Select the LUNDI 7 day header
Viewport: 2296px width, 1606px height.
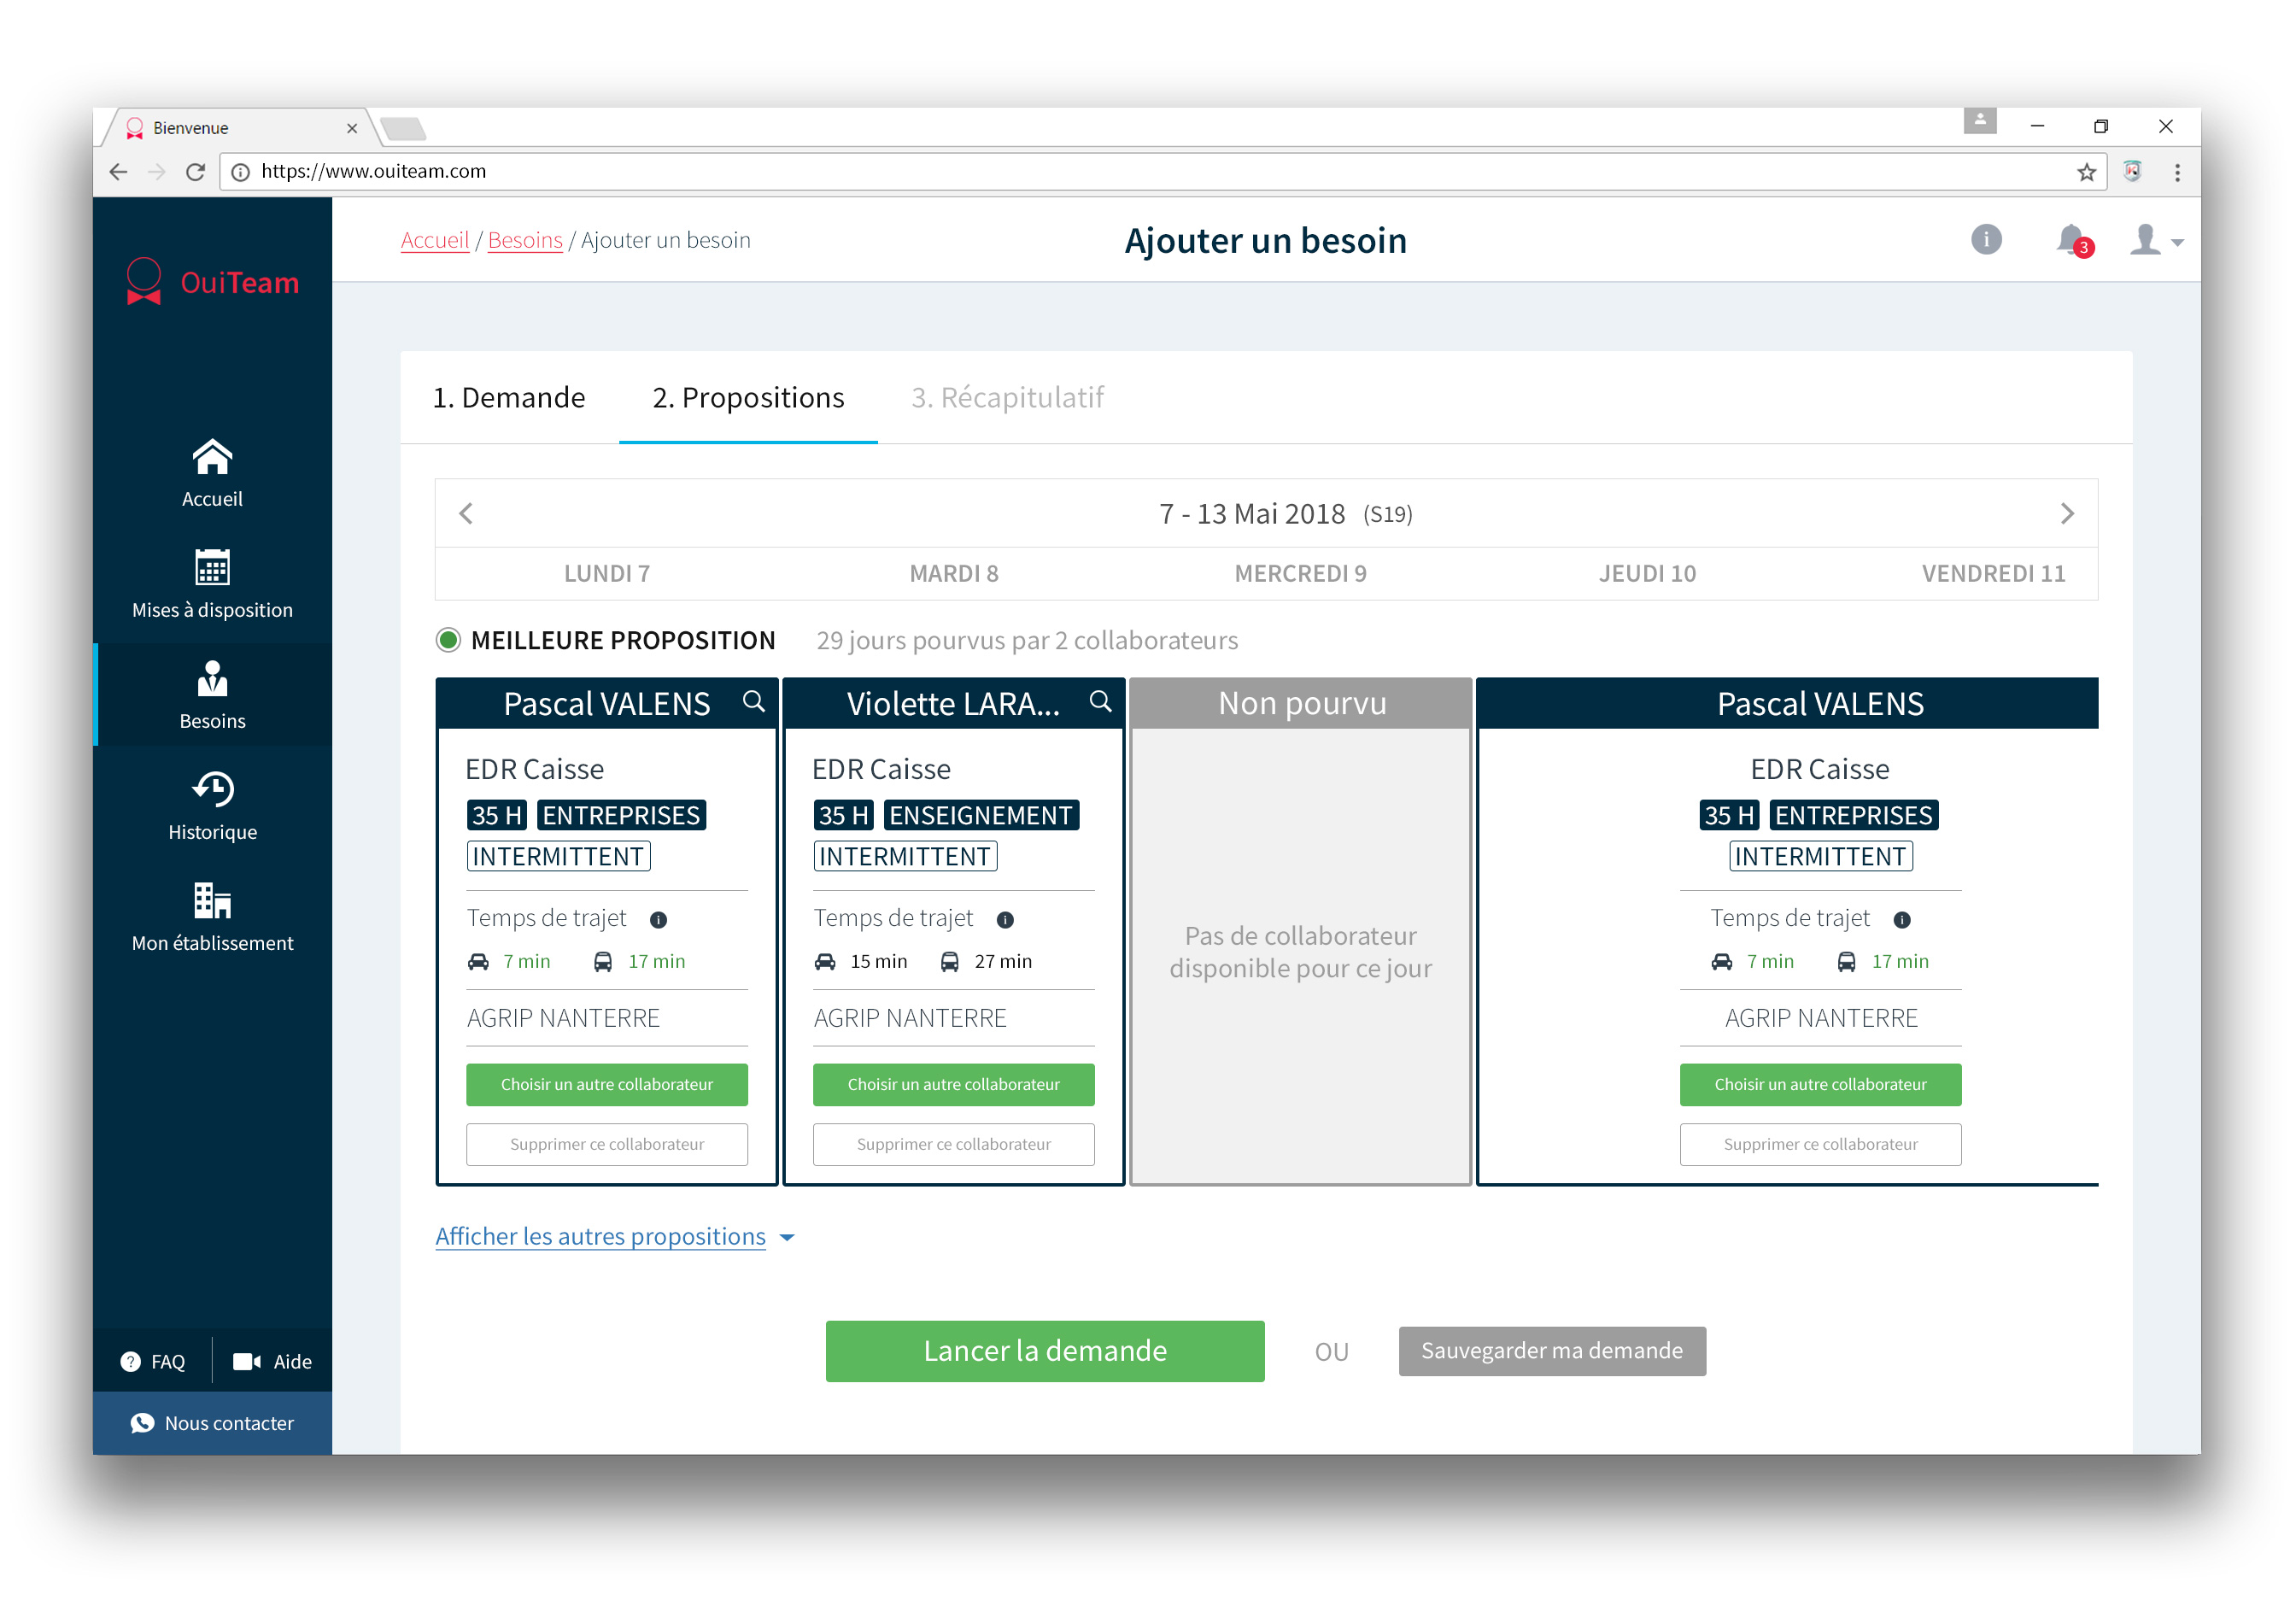[x=607, y=574]
